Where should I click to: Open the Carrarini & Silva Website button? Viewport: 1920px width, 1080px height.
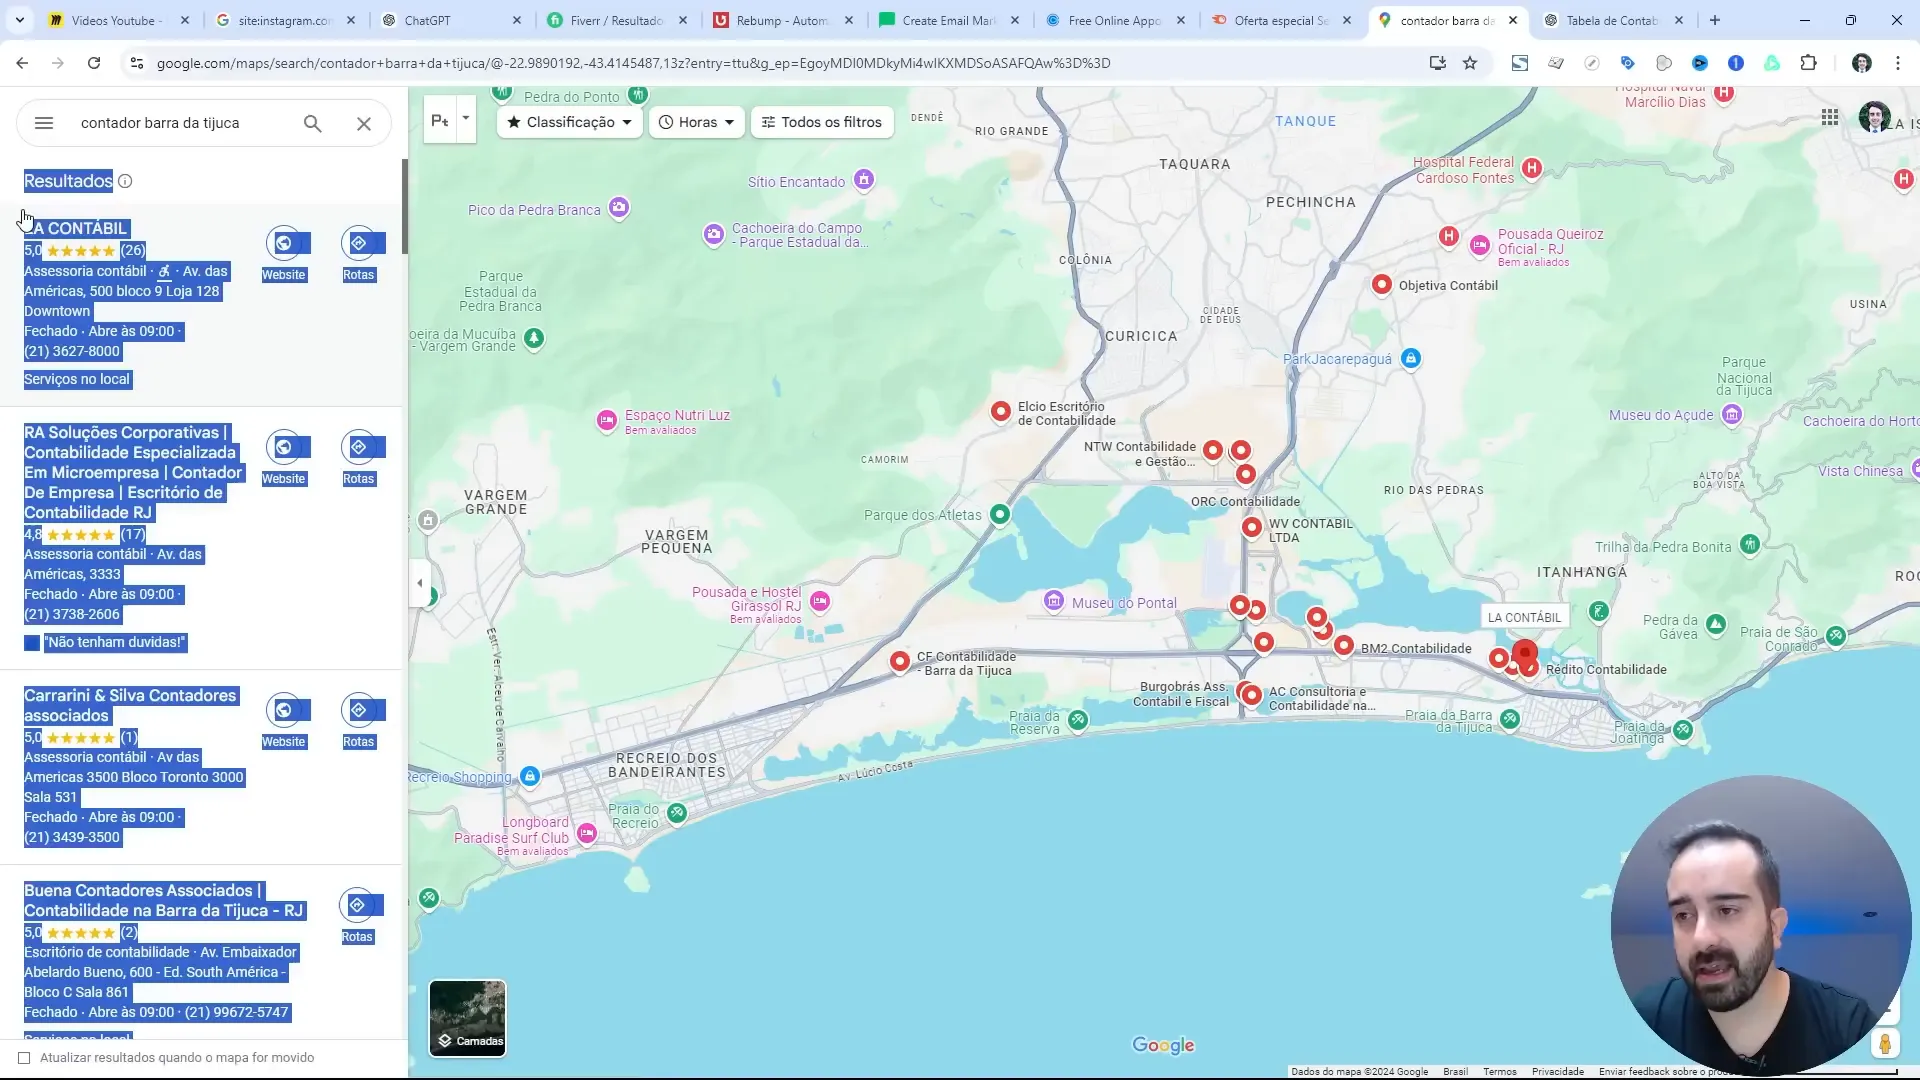[284, 721]
